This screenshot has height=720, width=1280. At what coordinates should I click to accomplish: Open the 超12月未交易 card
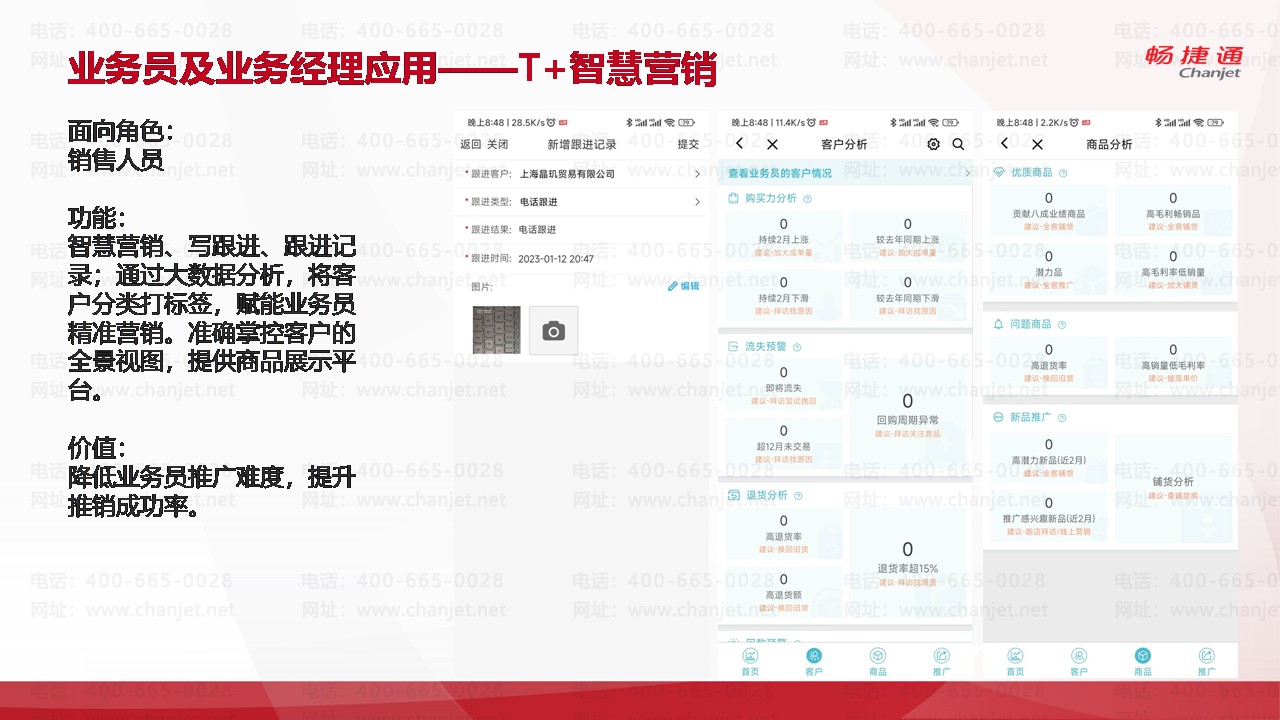783,443
